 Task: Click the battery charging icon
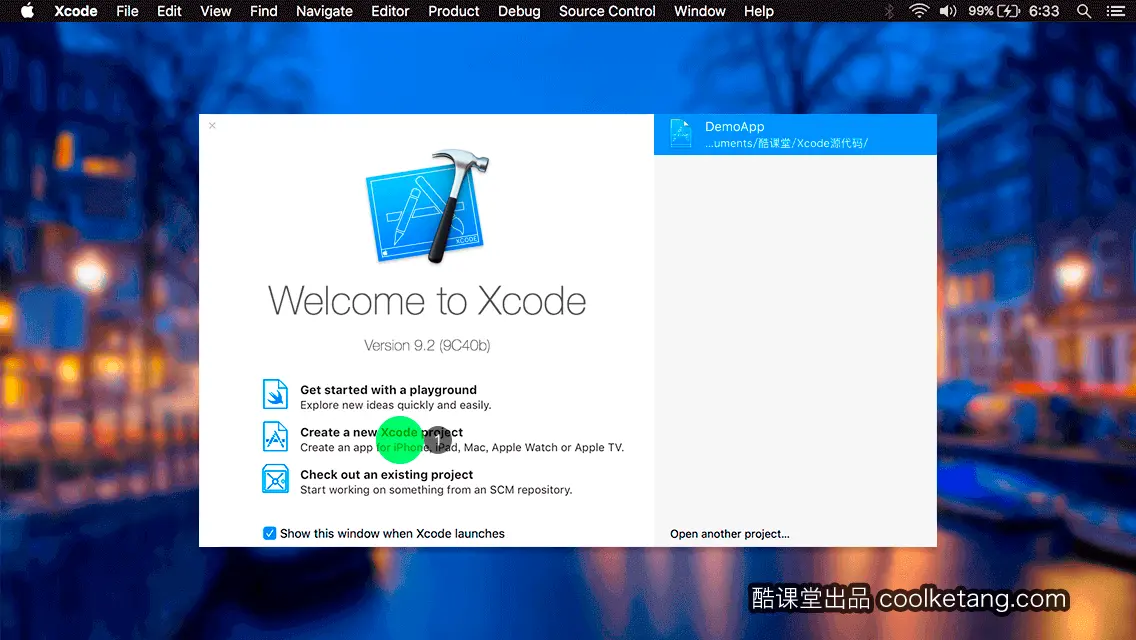pos(1008,11)
